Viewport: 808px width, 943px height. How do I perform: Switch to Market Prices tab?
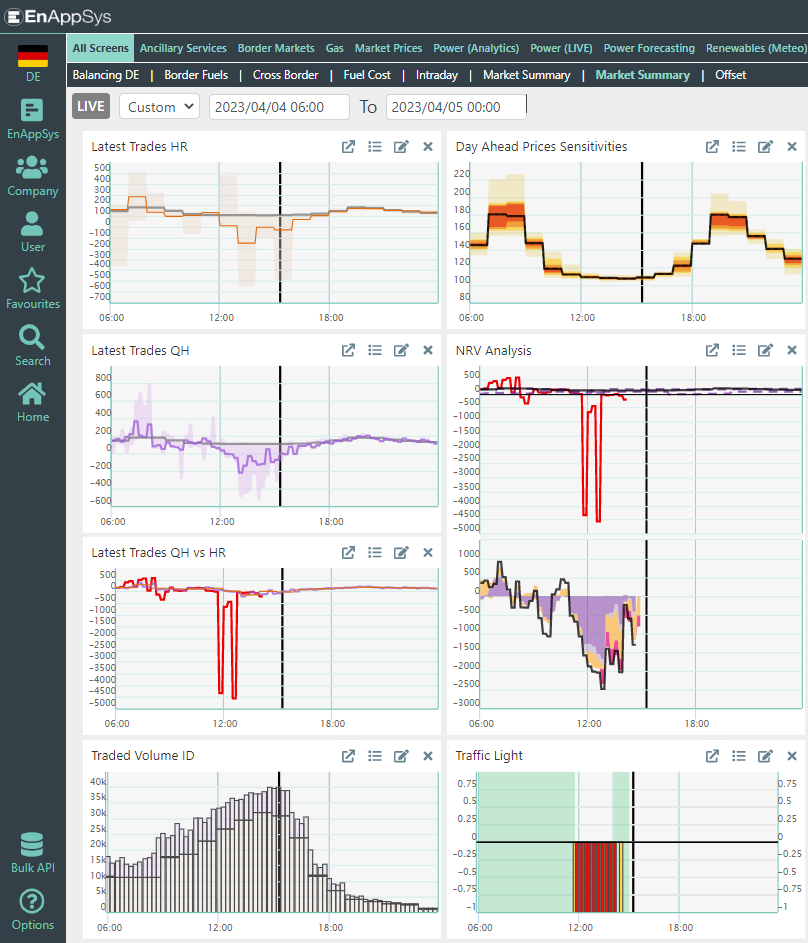pyautogui.click(x=388, y=48)
